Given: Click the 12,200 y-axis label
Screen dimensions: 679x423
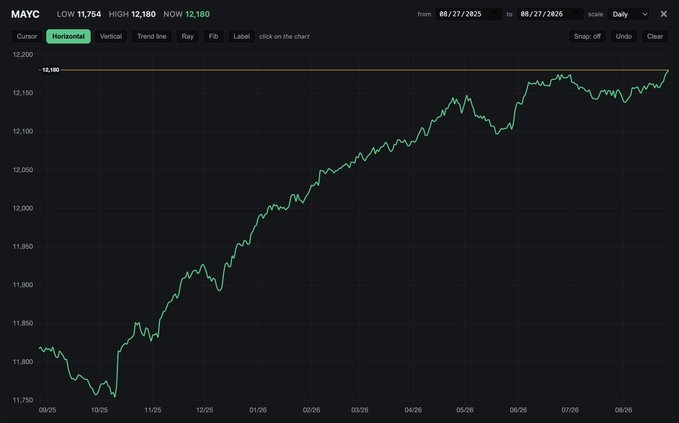Looking at the screenshot, I should (23, 55).
